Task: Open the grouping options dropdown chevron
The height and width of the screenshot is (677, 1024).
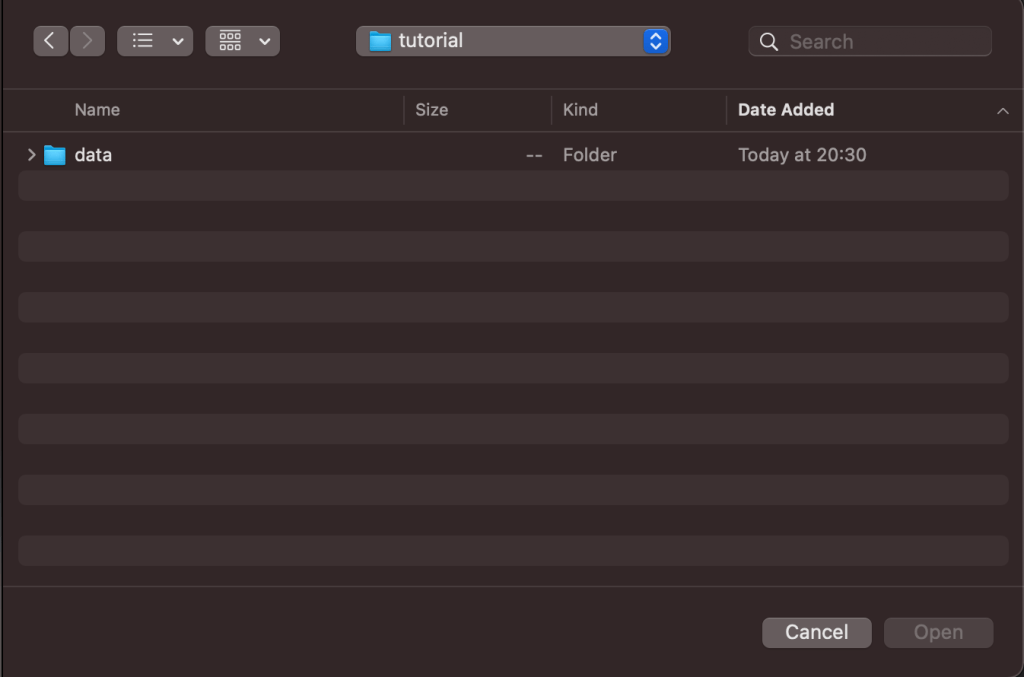Action: click(x=265, y=41)
